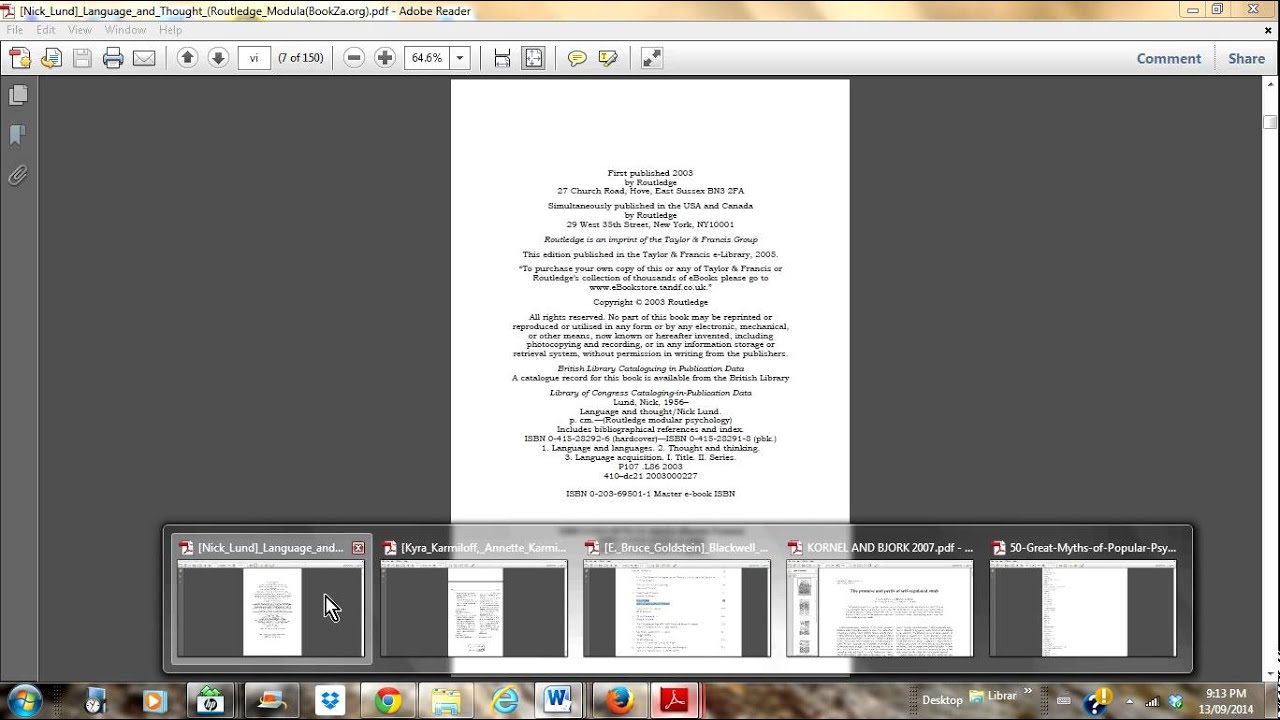Open the media player taskbar icon

coord(154,701)
